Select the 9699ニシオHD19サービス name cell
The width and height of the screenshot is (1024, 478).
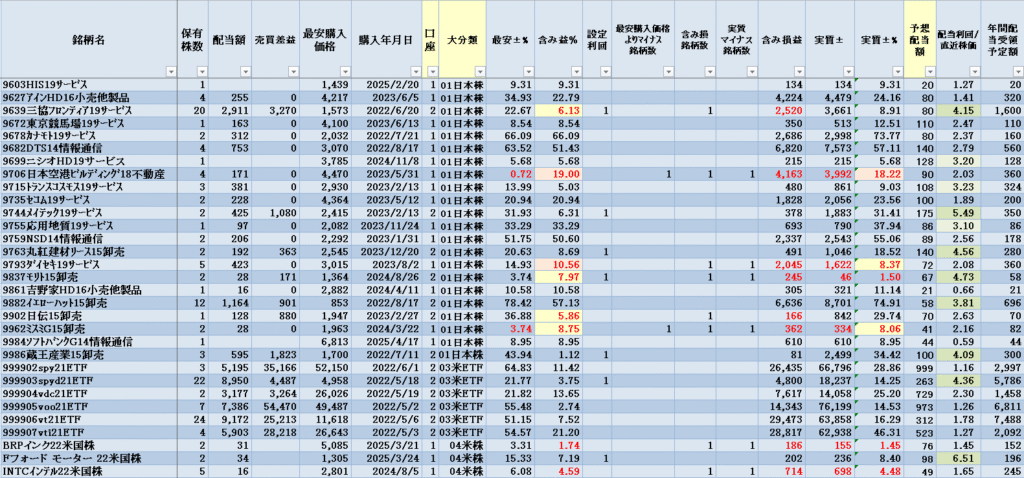[89, 161]
